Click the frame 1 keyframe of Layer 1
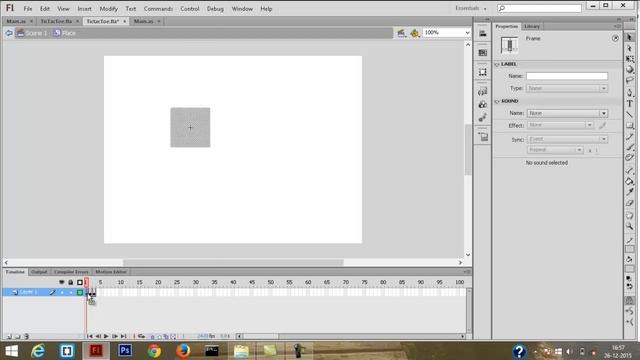Screen dimensions: 640x360 point(87,292)
